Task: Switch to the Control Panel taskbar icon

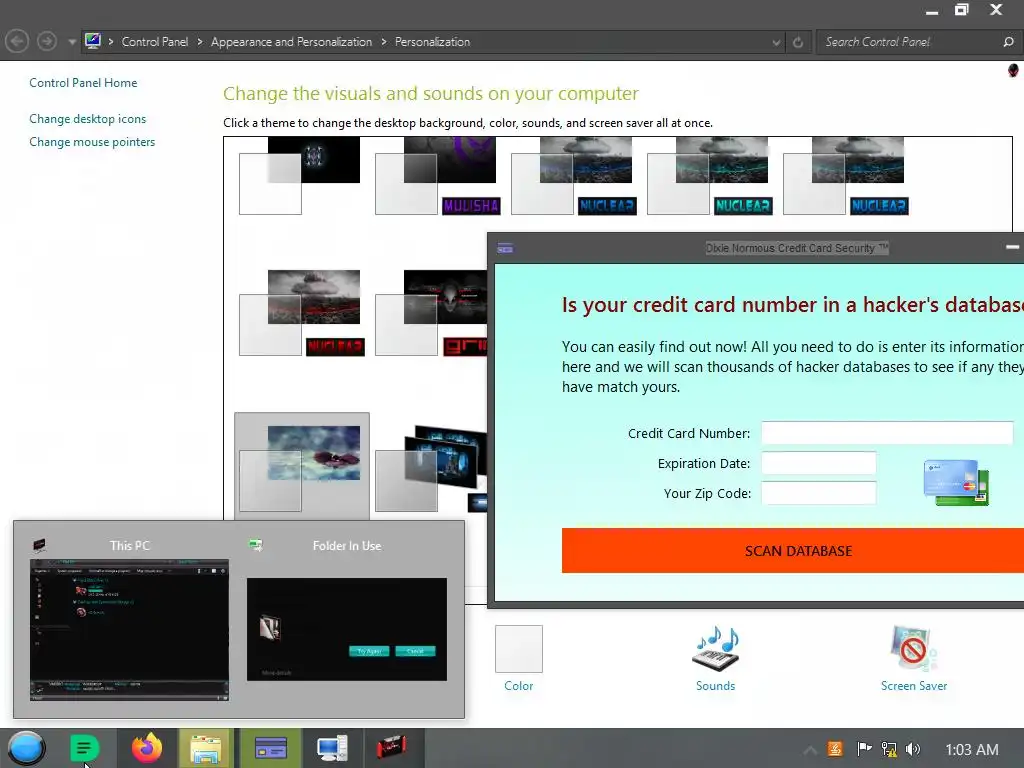Action: 332,748
